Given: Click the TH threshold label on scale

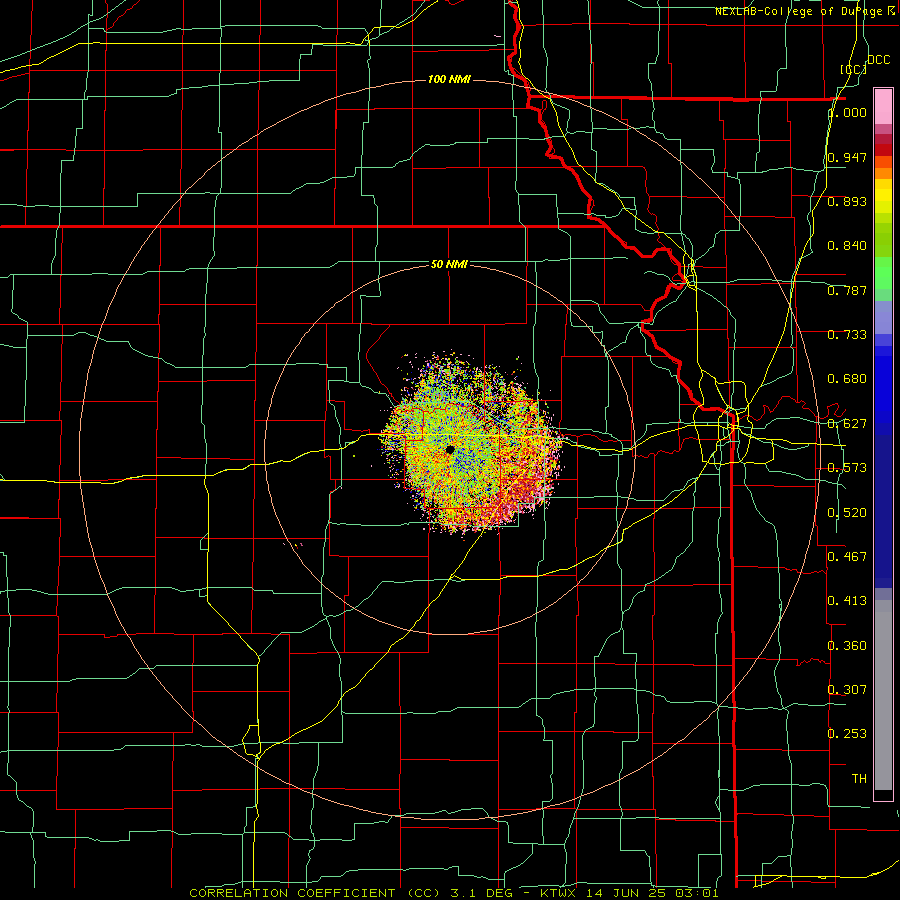Looking at the screenshot, I should point(859,779).
